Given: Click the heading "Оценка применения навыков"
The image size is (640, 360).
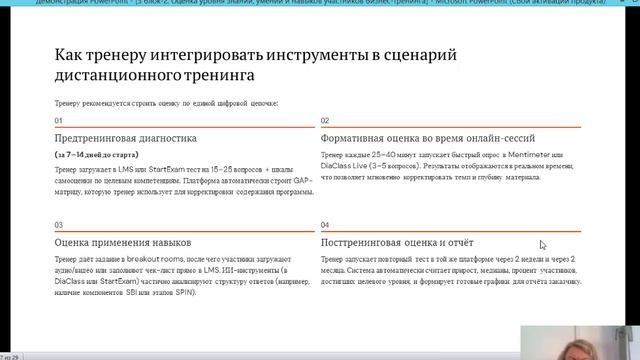Looking at the screenshot, I should [123, 242].
